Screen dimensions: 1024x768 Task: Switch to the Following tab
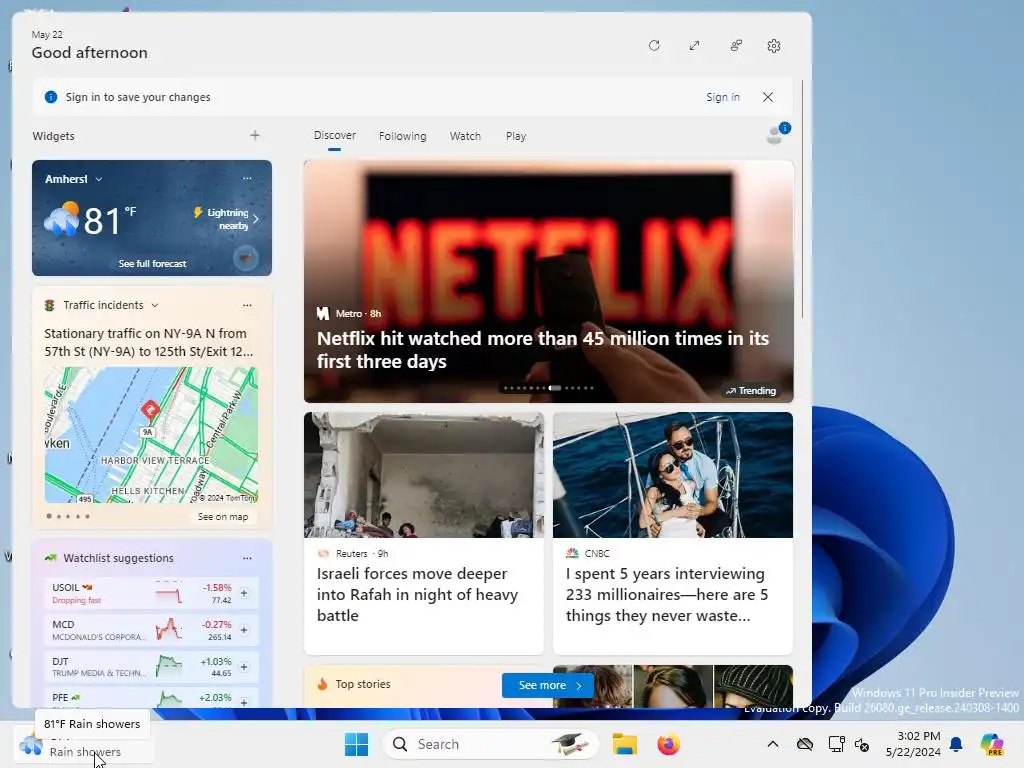click(402, 136)
